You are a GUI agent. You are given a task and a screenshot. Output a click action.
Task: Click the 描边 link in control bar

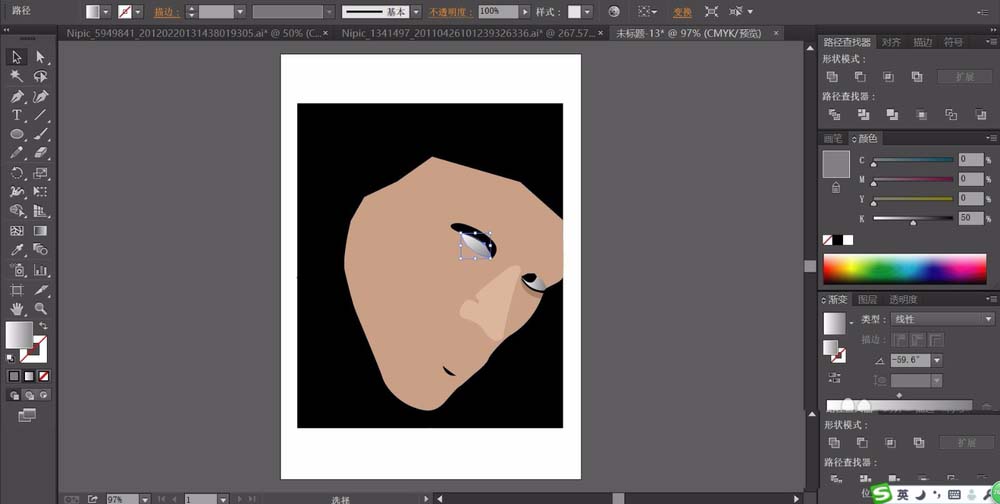[x=166, y=12]
